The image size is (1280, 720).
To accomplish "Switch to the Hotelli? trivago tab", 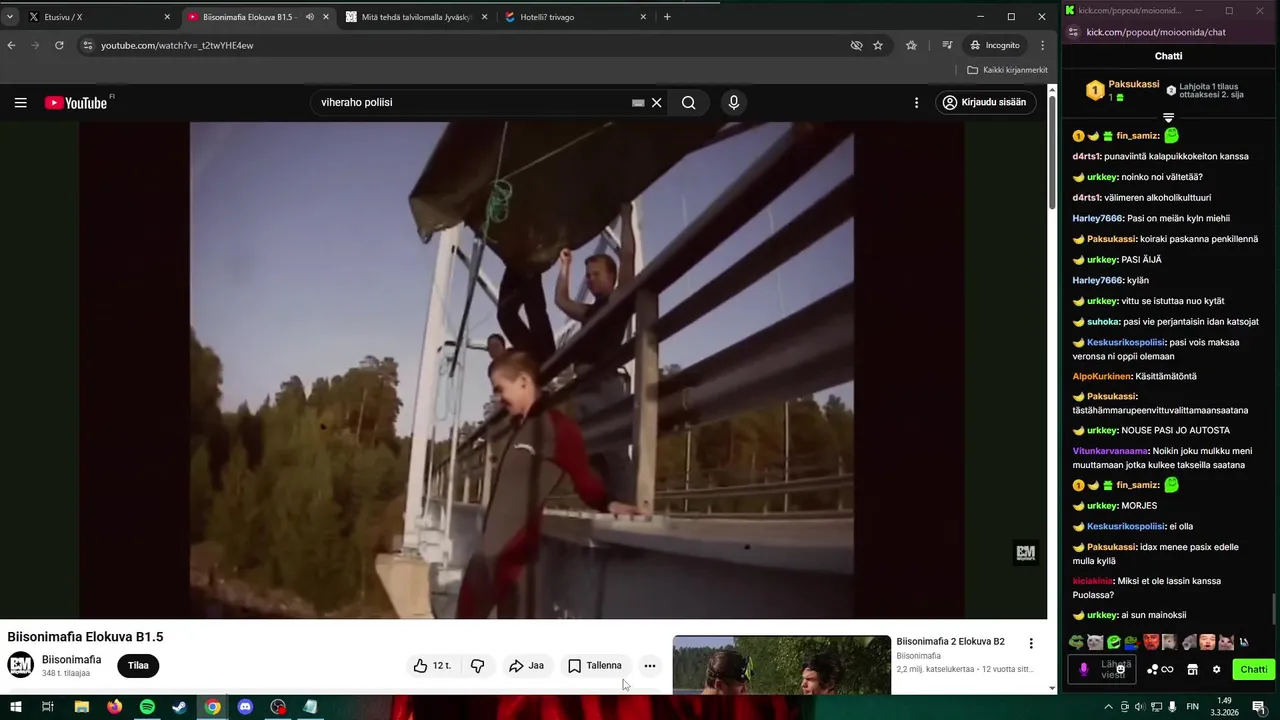I will coord(575,17).
